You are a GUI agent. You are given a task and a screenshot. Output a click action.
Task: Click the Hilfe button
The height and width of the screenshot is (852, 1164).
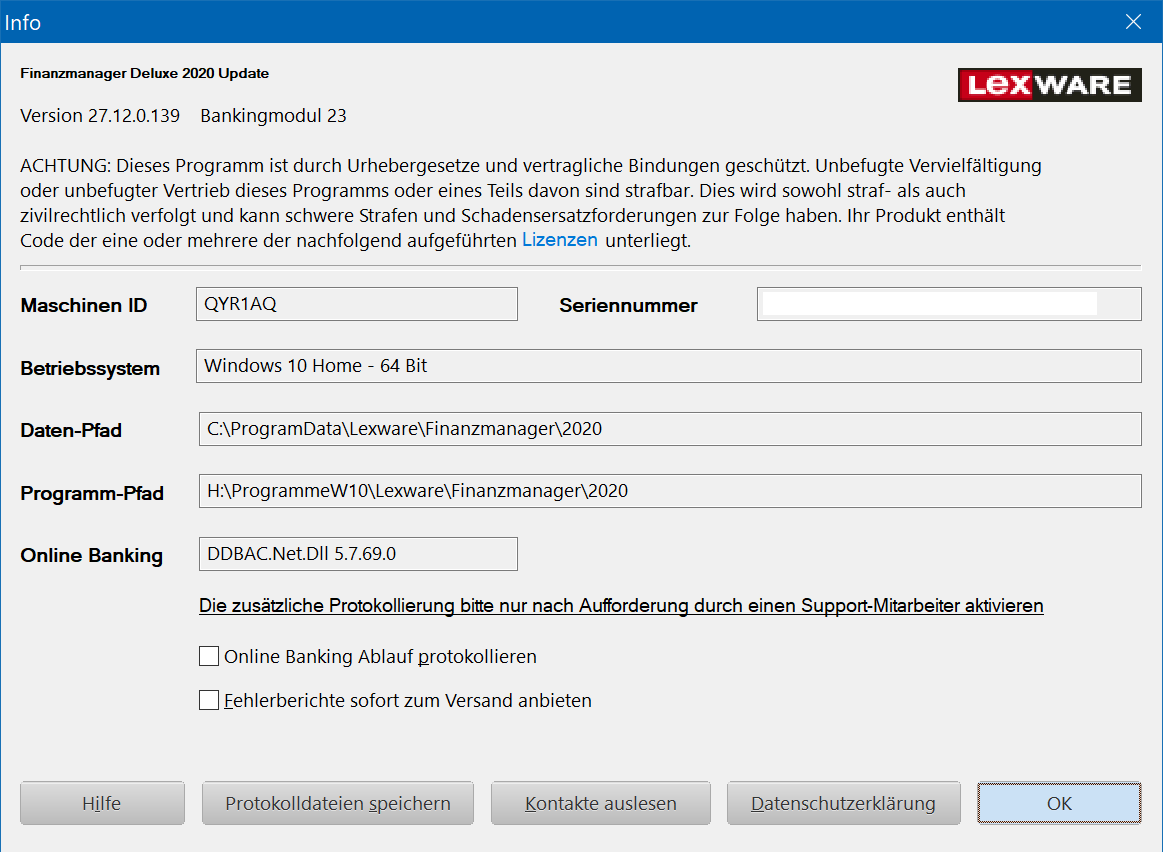pos(102,803)
